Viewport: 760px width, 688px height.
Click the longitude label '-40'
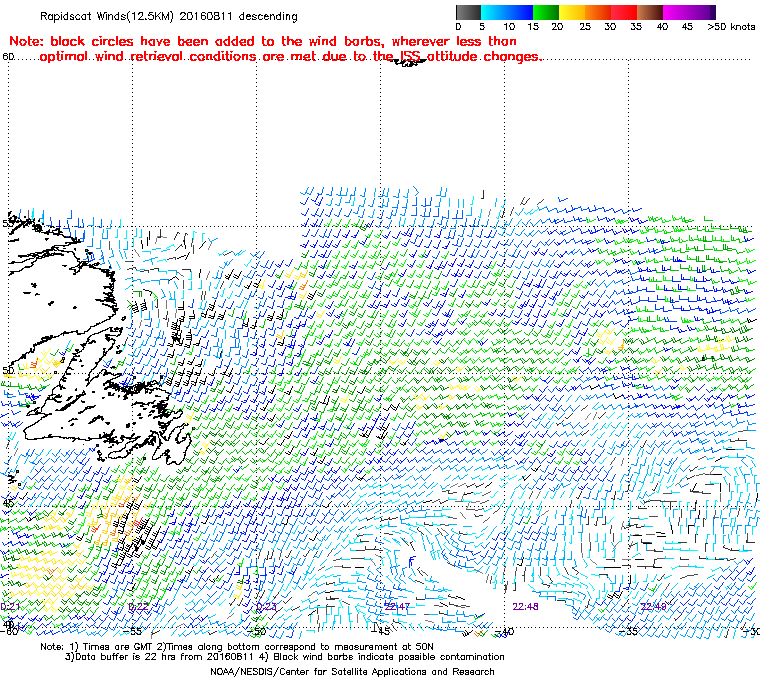pos(505,631)
